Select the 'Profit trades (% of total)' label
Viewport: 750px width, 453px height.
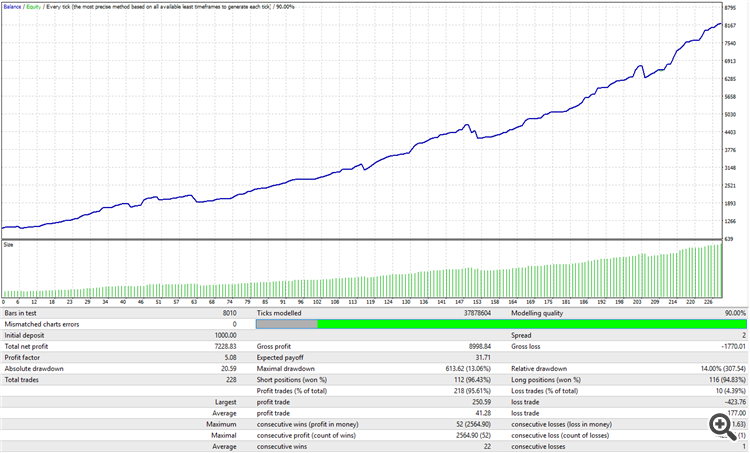tap(292, 391)
